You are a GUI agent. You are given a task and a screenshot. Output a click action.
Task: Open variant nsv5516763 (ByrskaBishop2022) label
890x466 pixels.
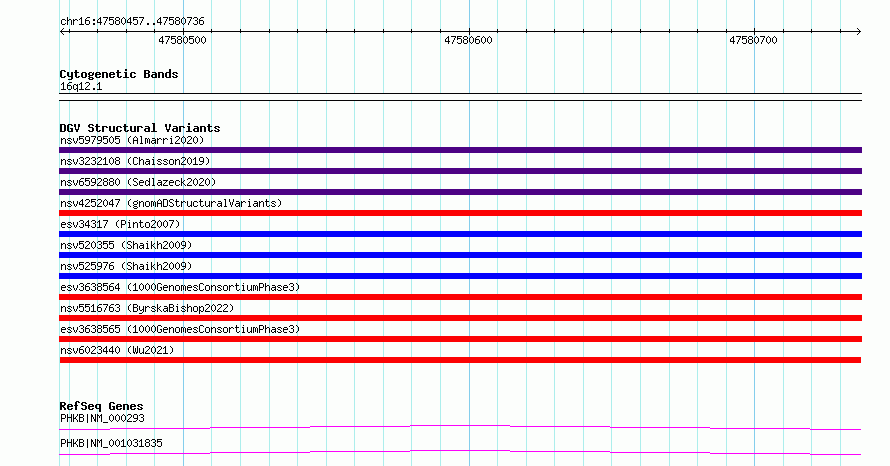(x=147, y=308)
